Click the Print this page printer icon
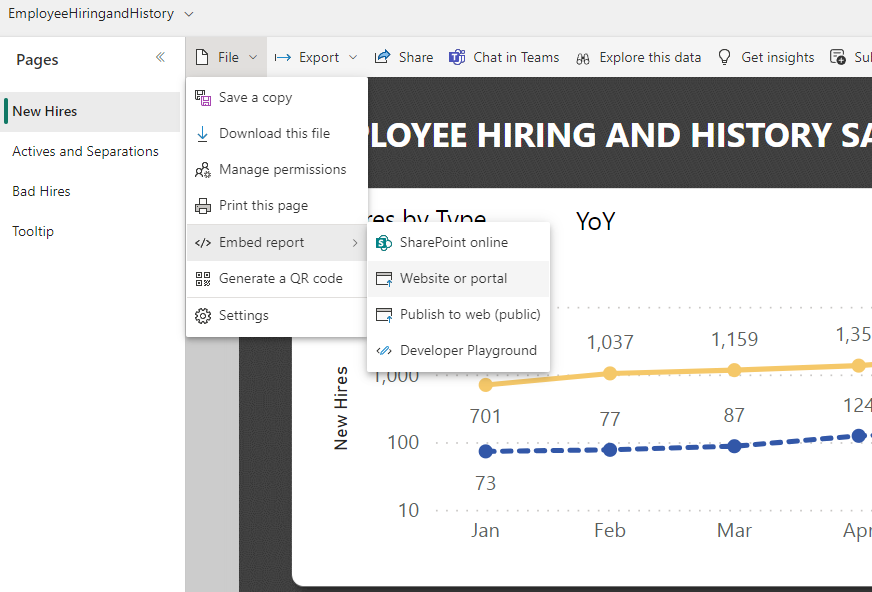872x592 pixels. 203,206
